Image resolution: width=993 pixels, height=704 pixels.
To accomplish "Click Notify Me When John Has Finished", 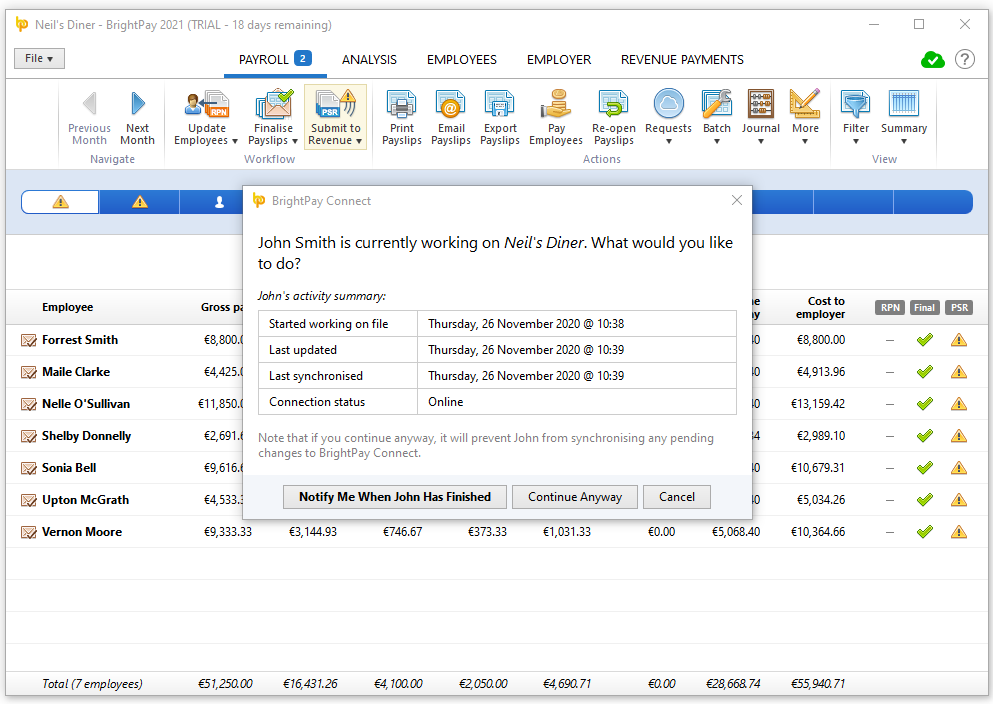I will 395,497.
